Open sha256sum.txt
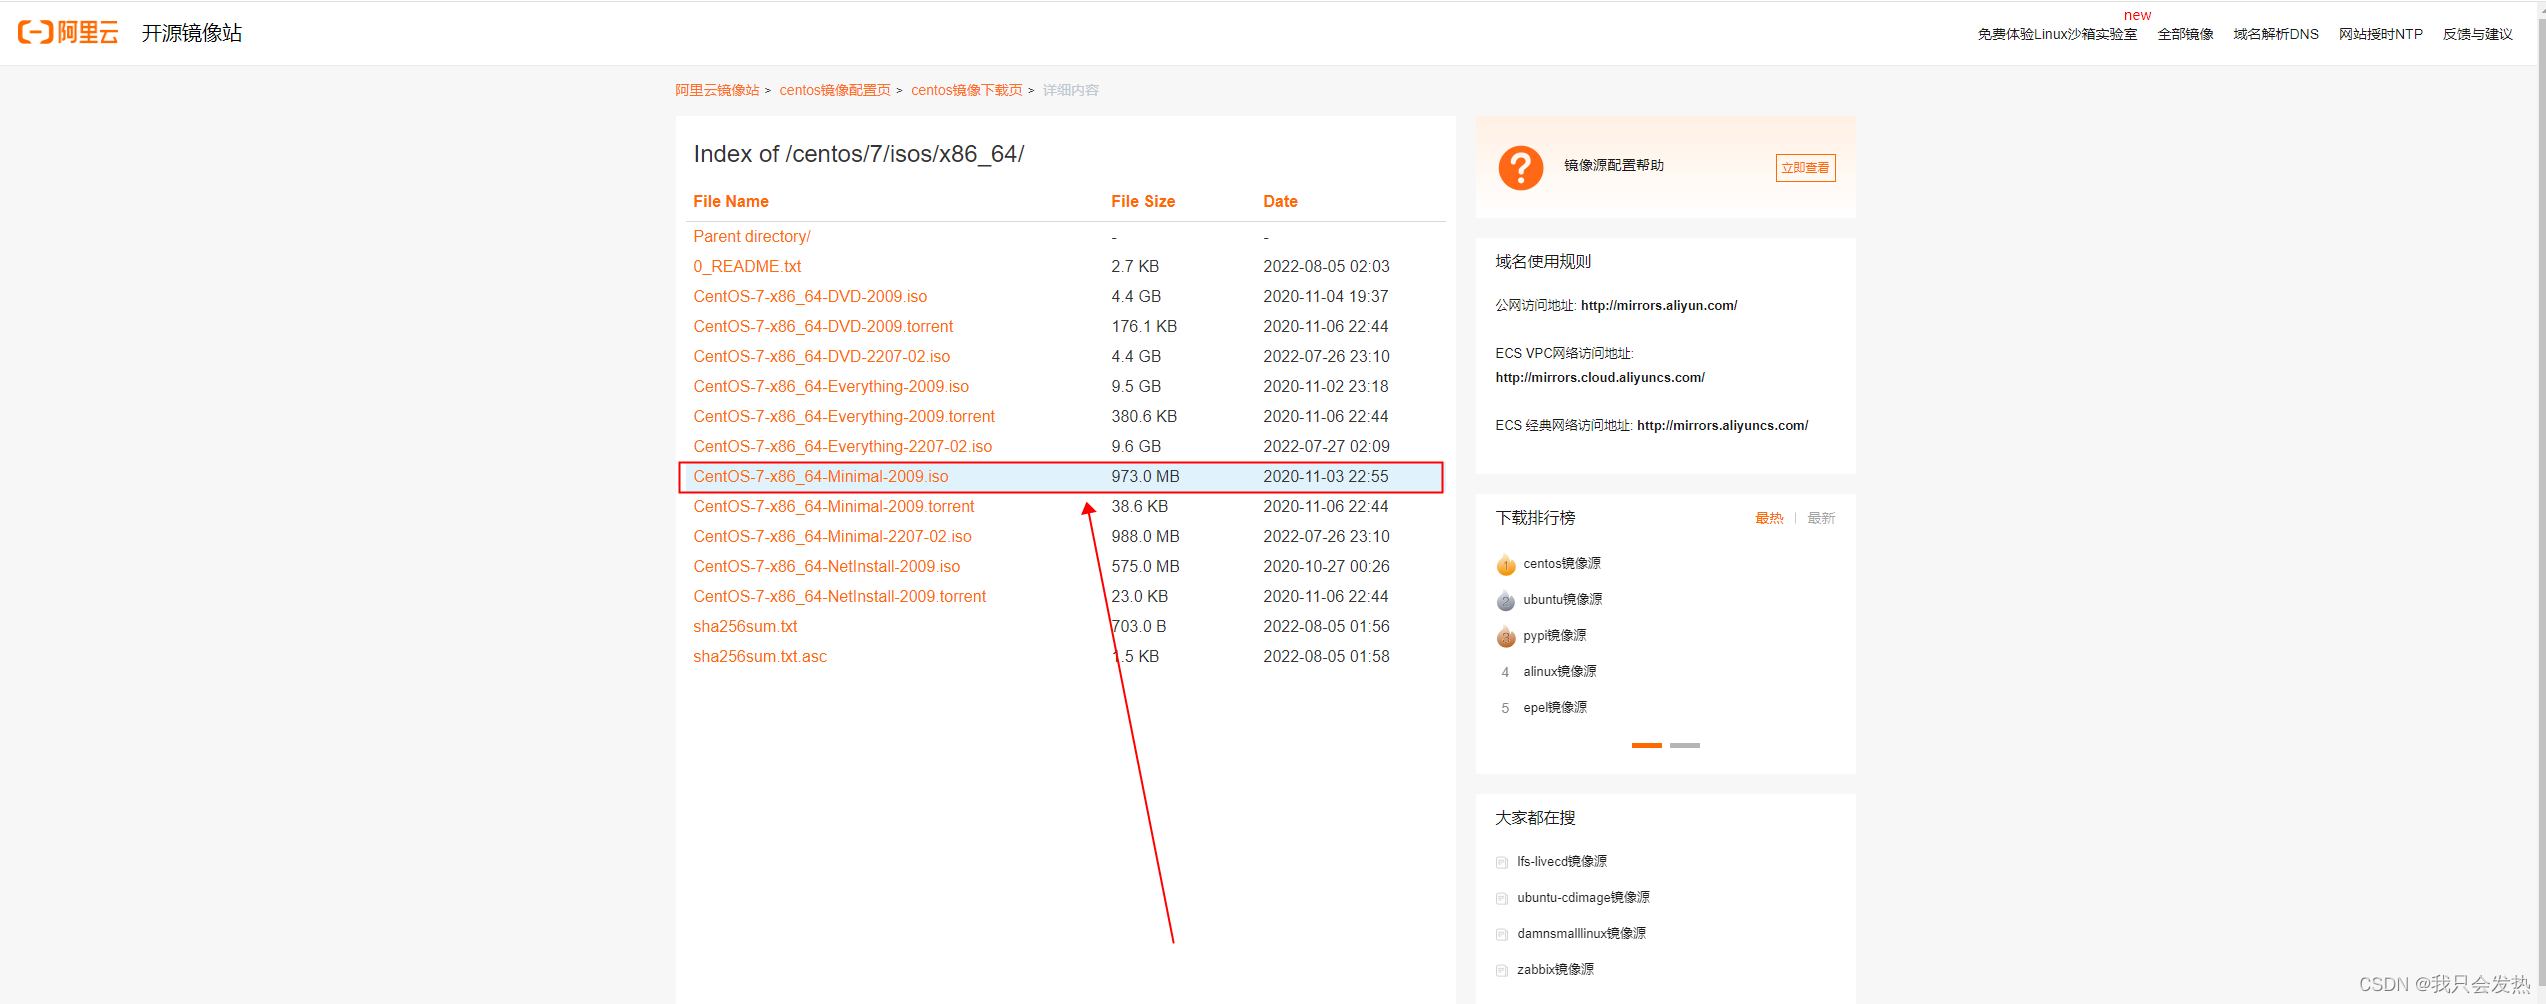 [x=745, y=626]
